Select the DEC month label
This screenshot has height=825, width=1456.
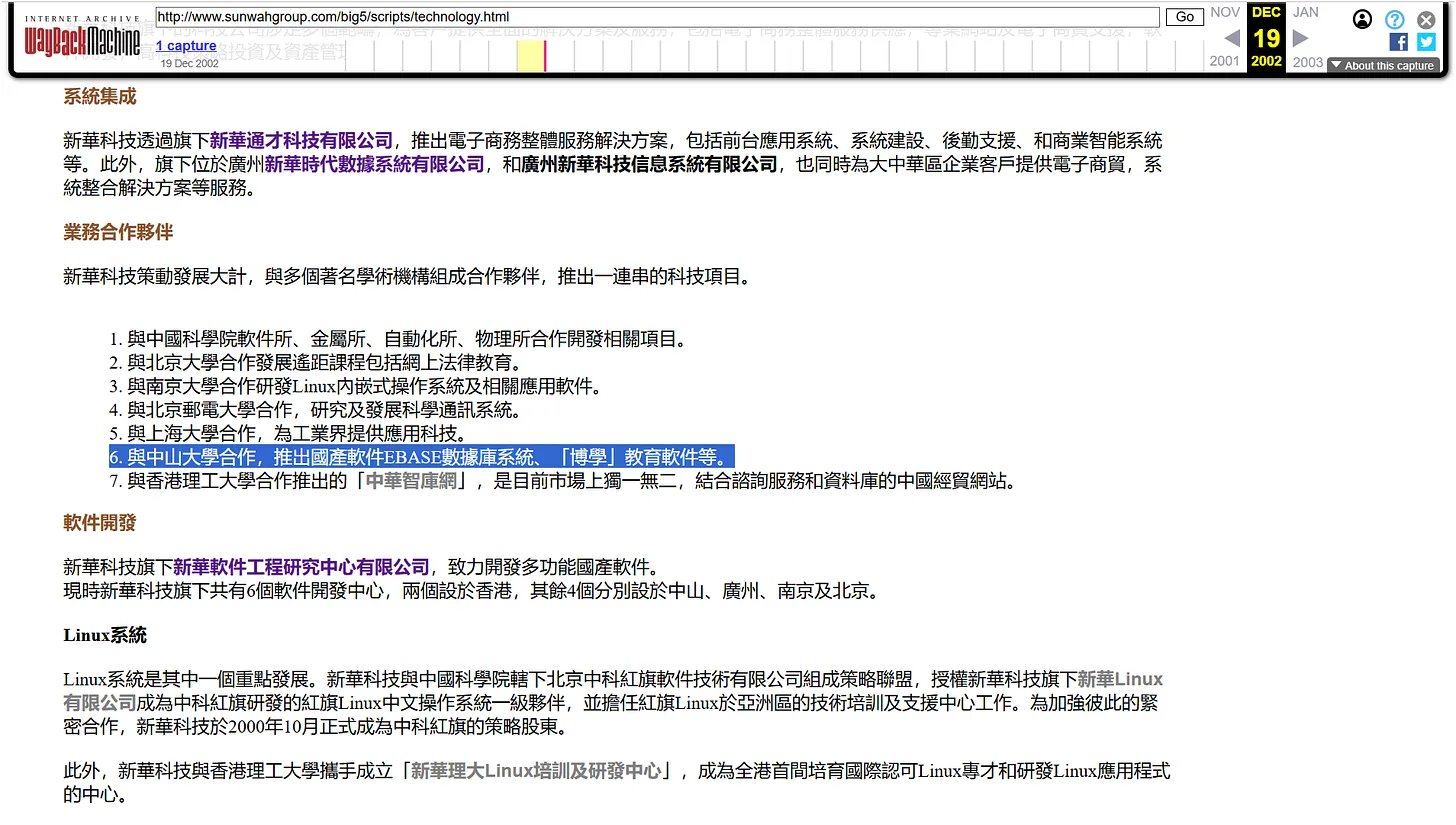coord(1266,12)
